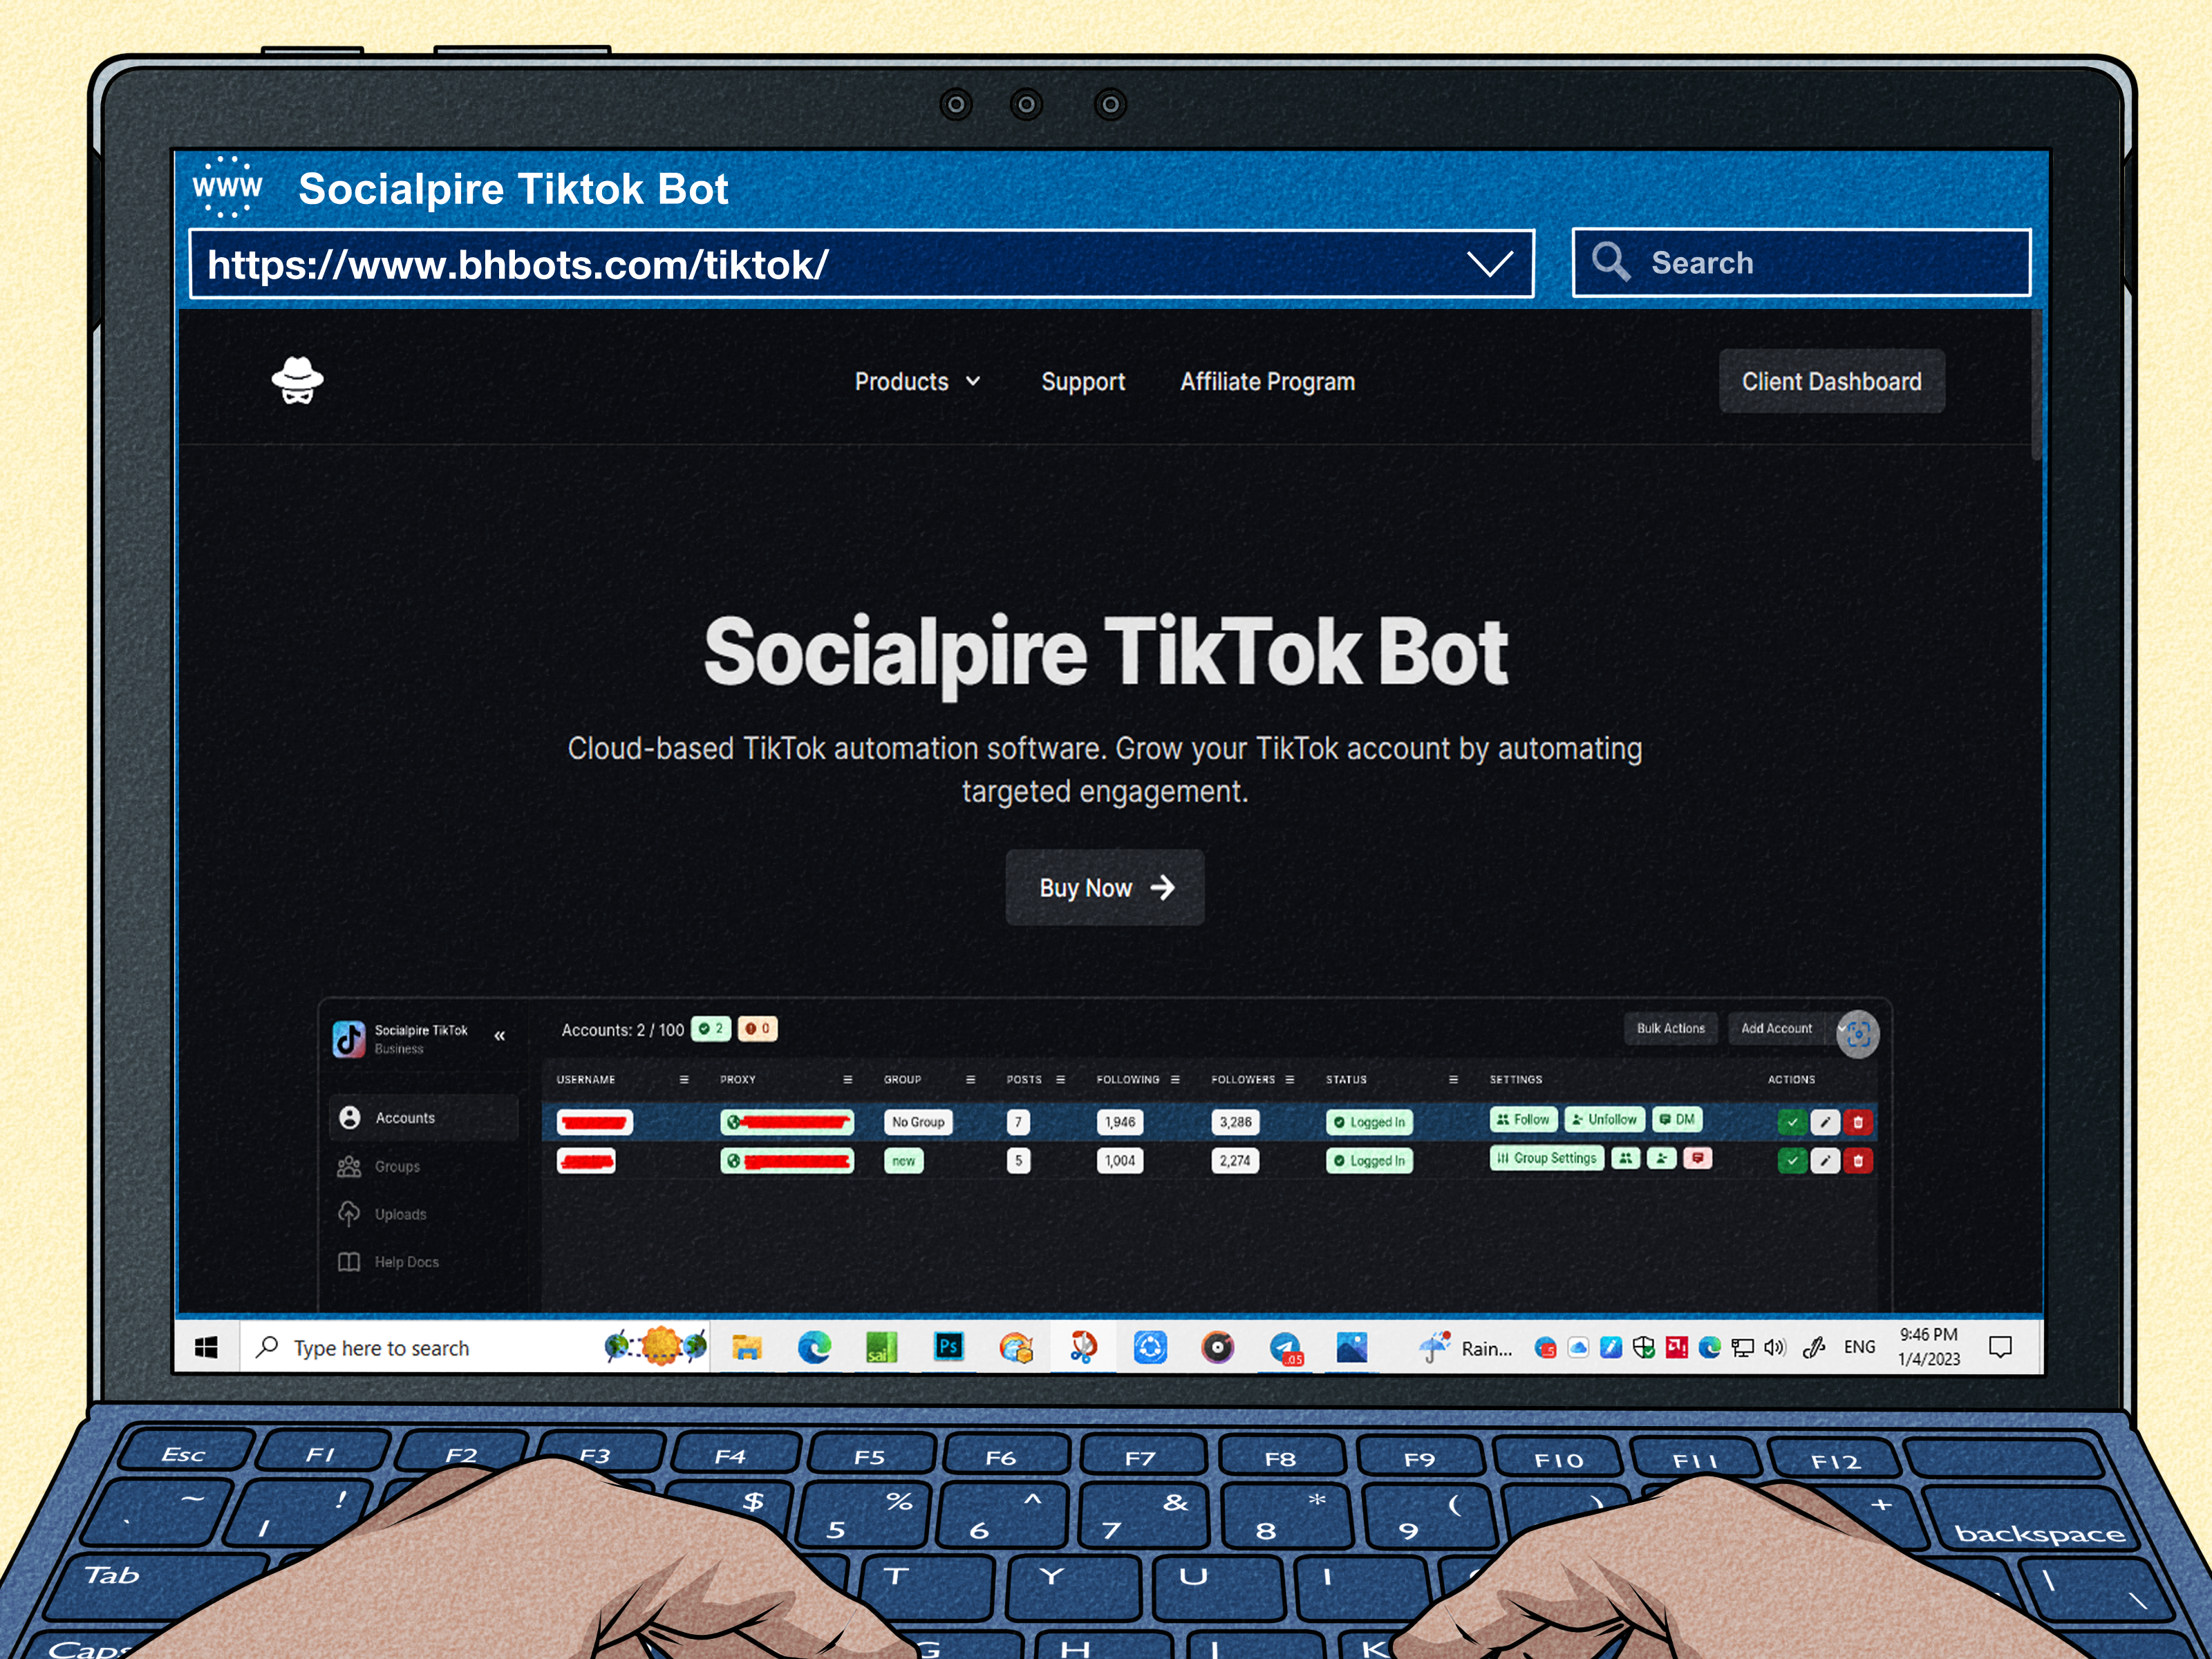Click the Buy Now button
2212x1659 pixels.
[1105, 888]
